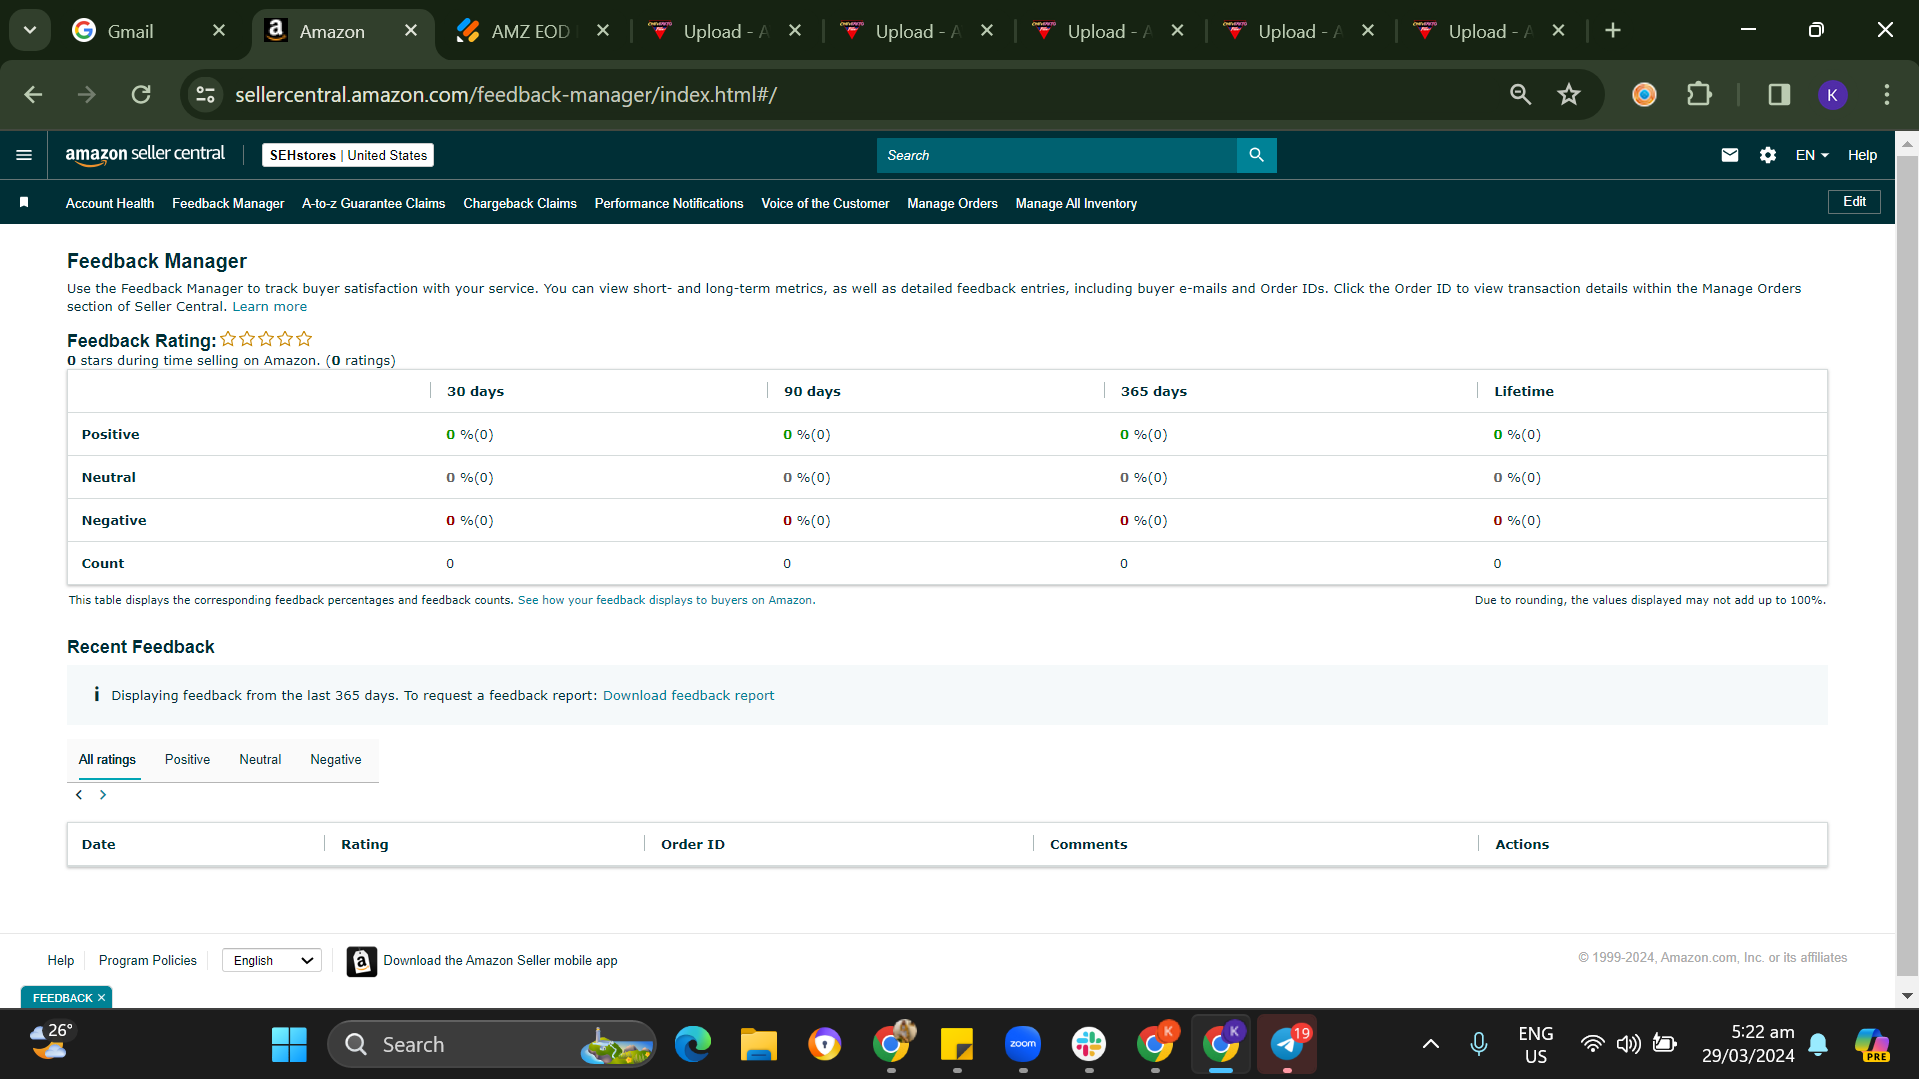Open File Explorer from the taskbar
Image resolution: width=1919 pixels, height=1079 pixels.
coord(758,1044)
